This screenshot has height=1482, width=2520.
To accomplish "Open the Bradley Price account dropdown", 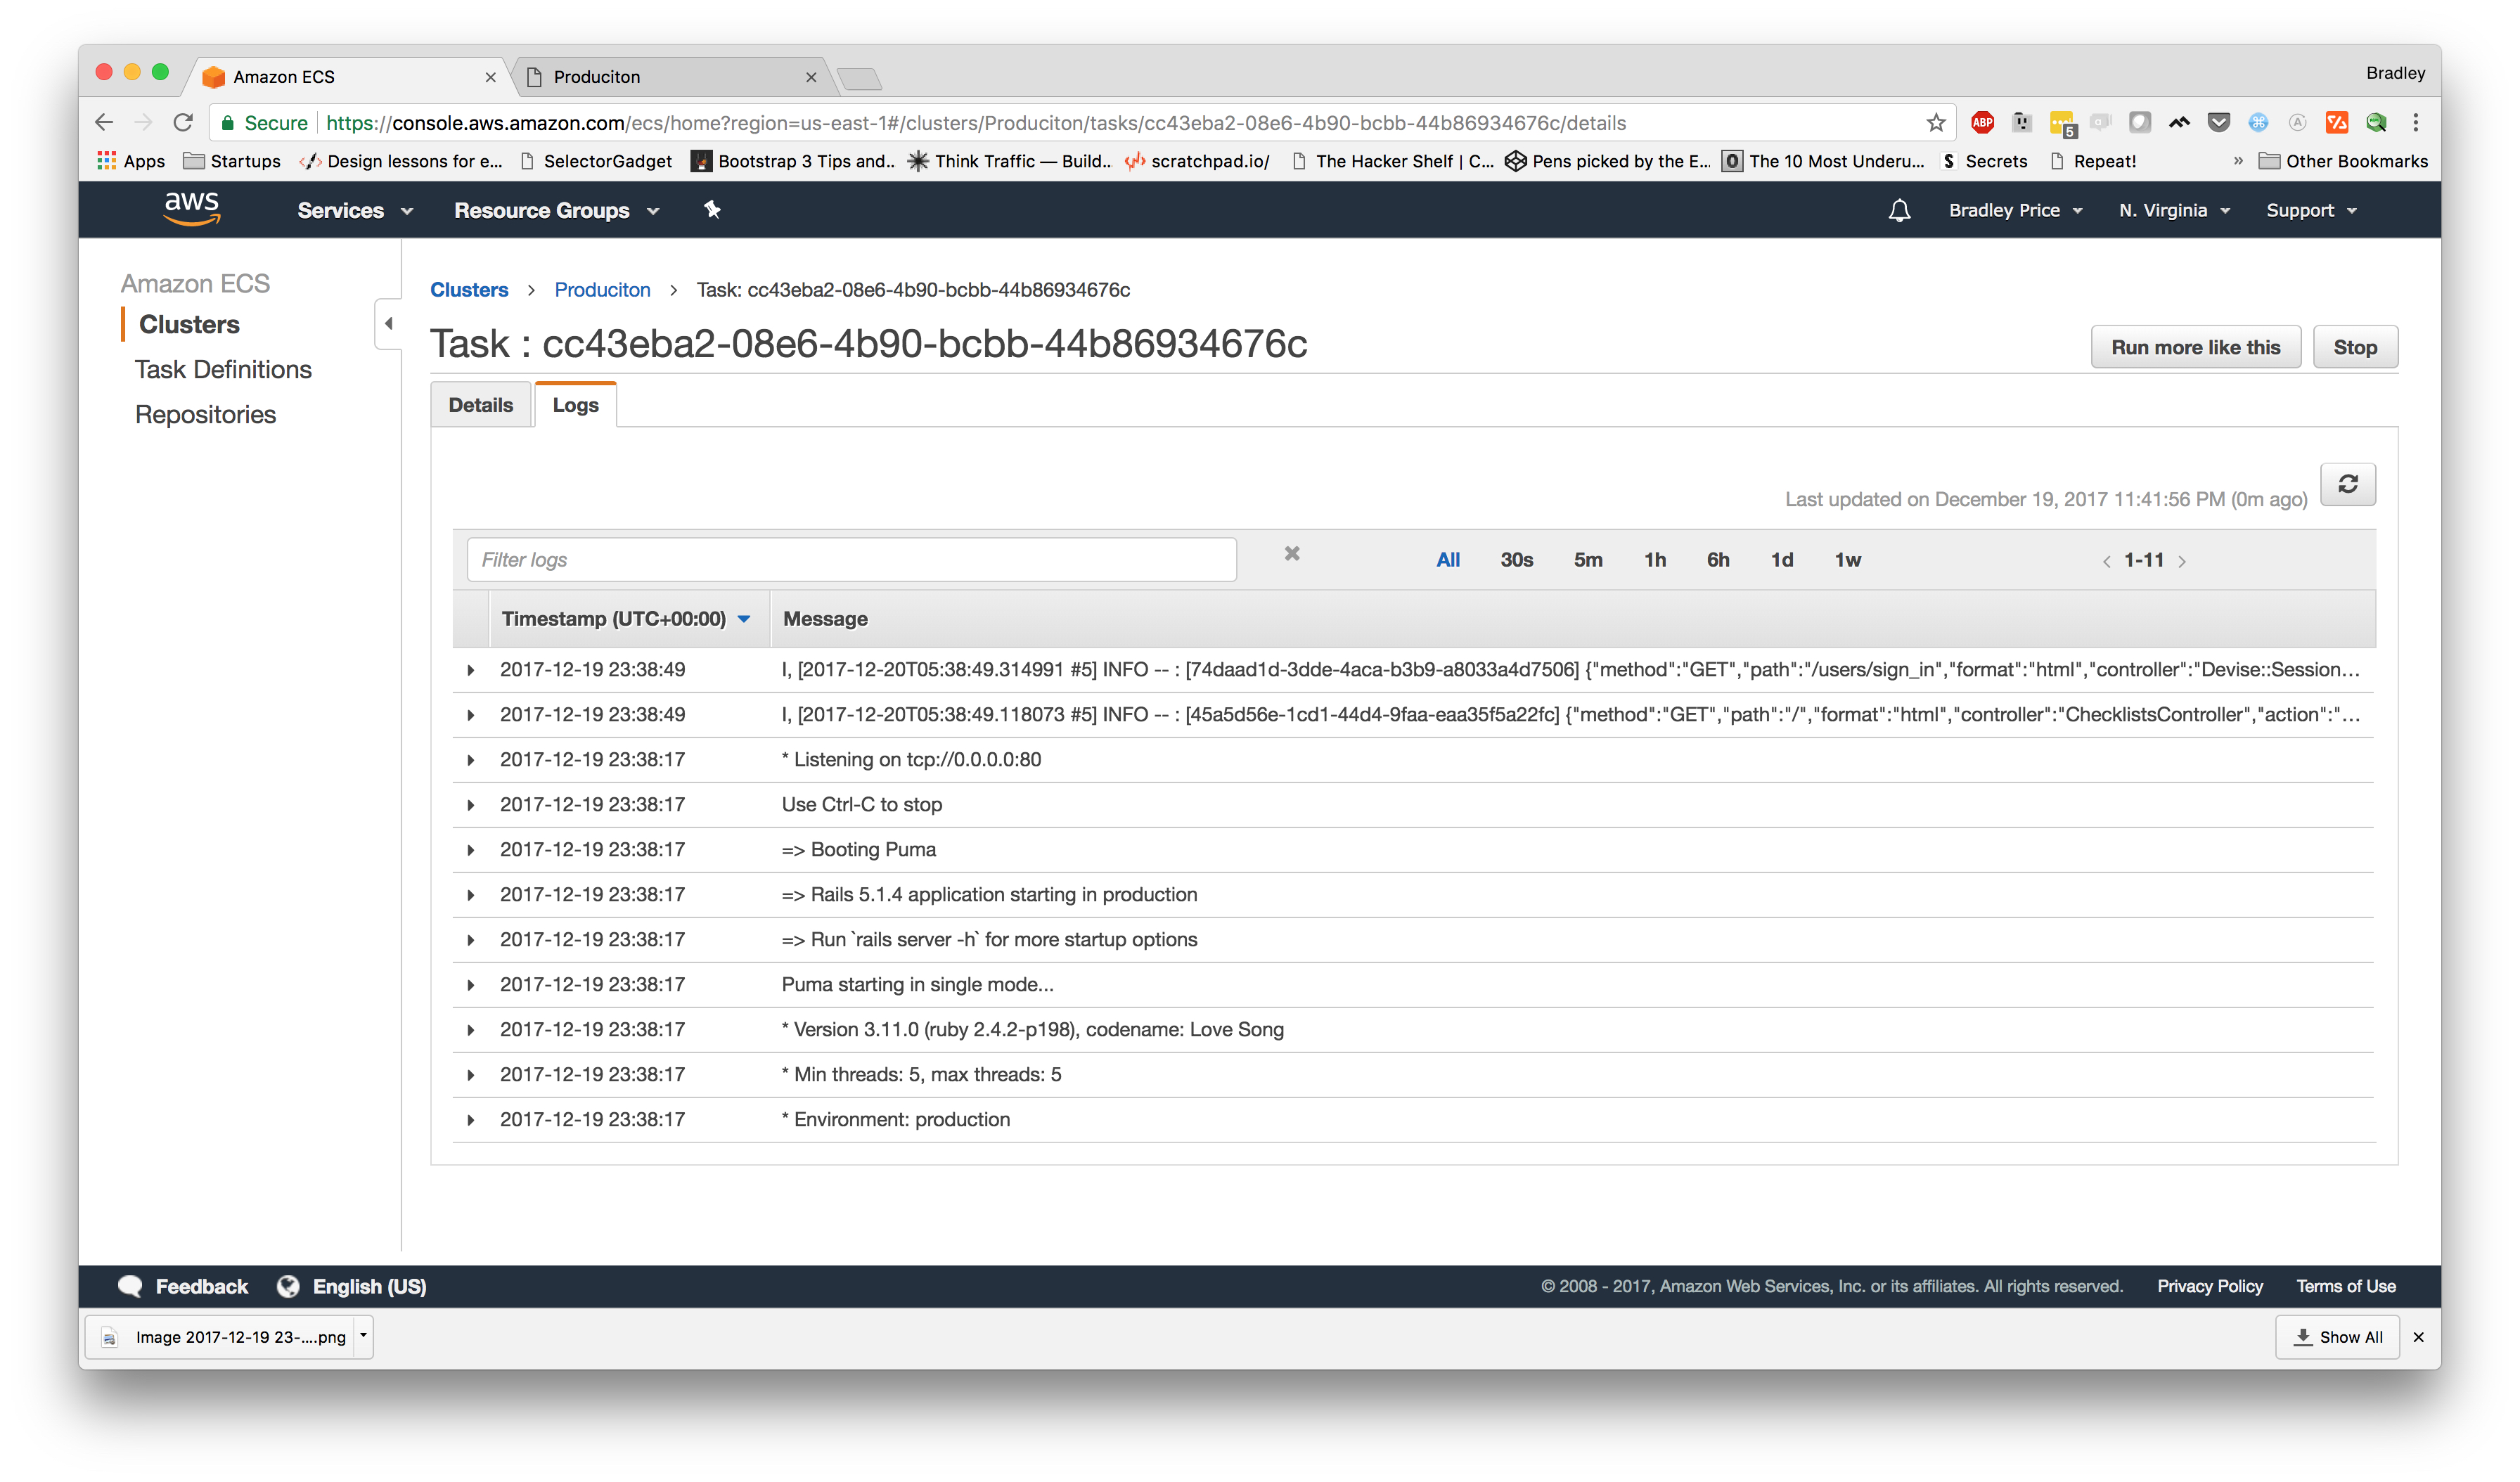I will click(2015, 211).
